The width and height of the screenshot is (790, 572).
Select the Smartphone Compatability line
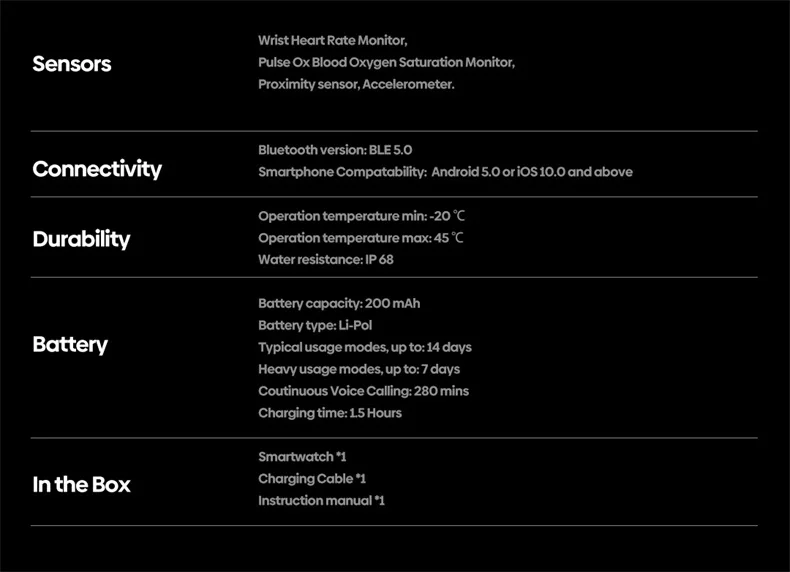pyautogui.click(x=445, y=172)
